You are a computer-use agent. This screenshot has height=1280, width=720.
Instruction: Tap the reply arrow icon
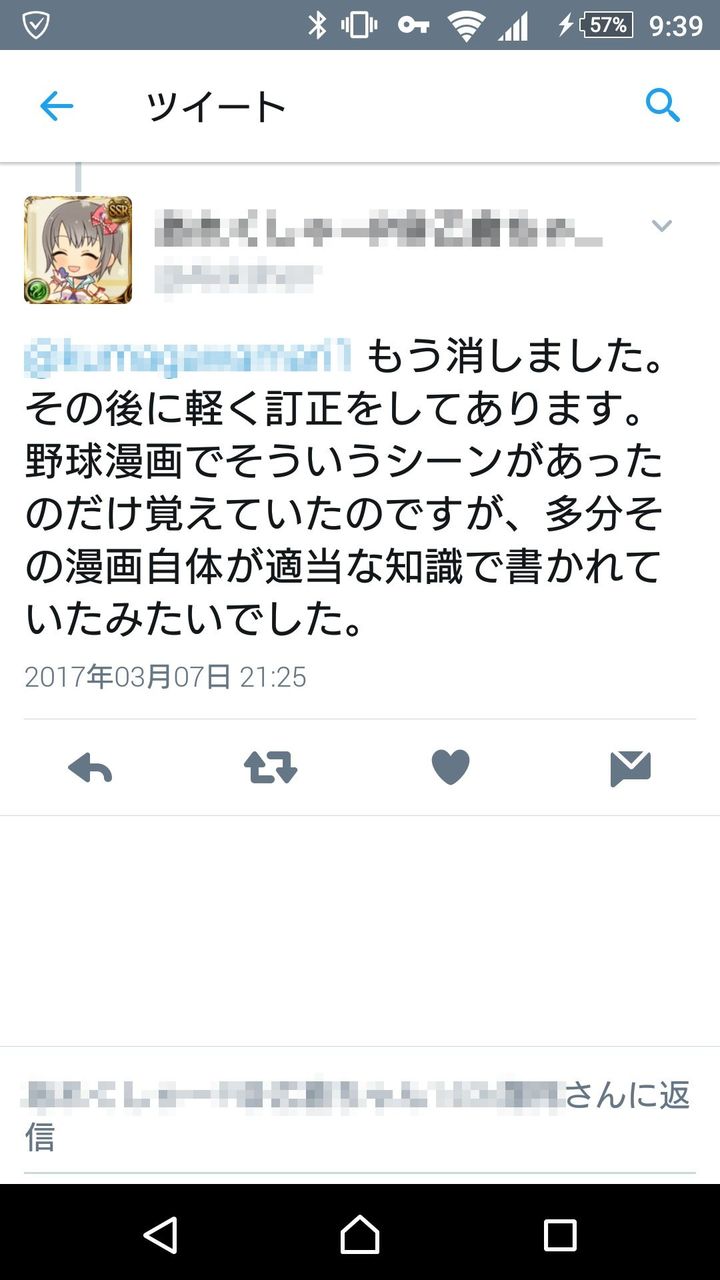[90, 768]
